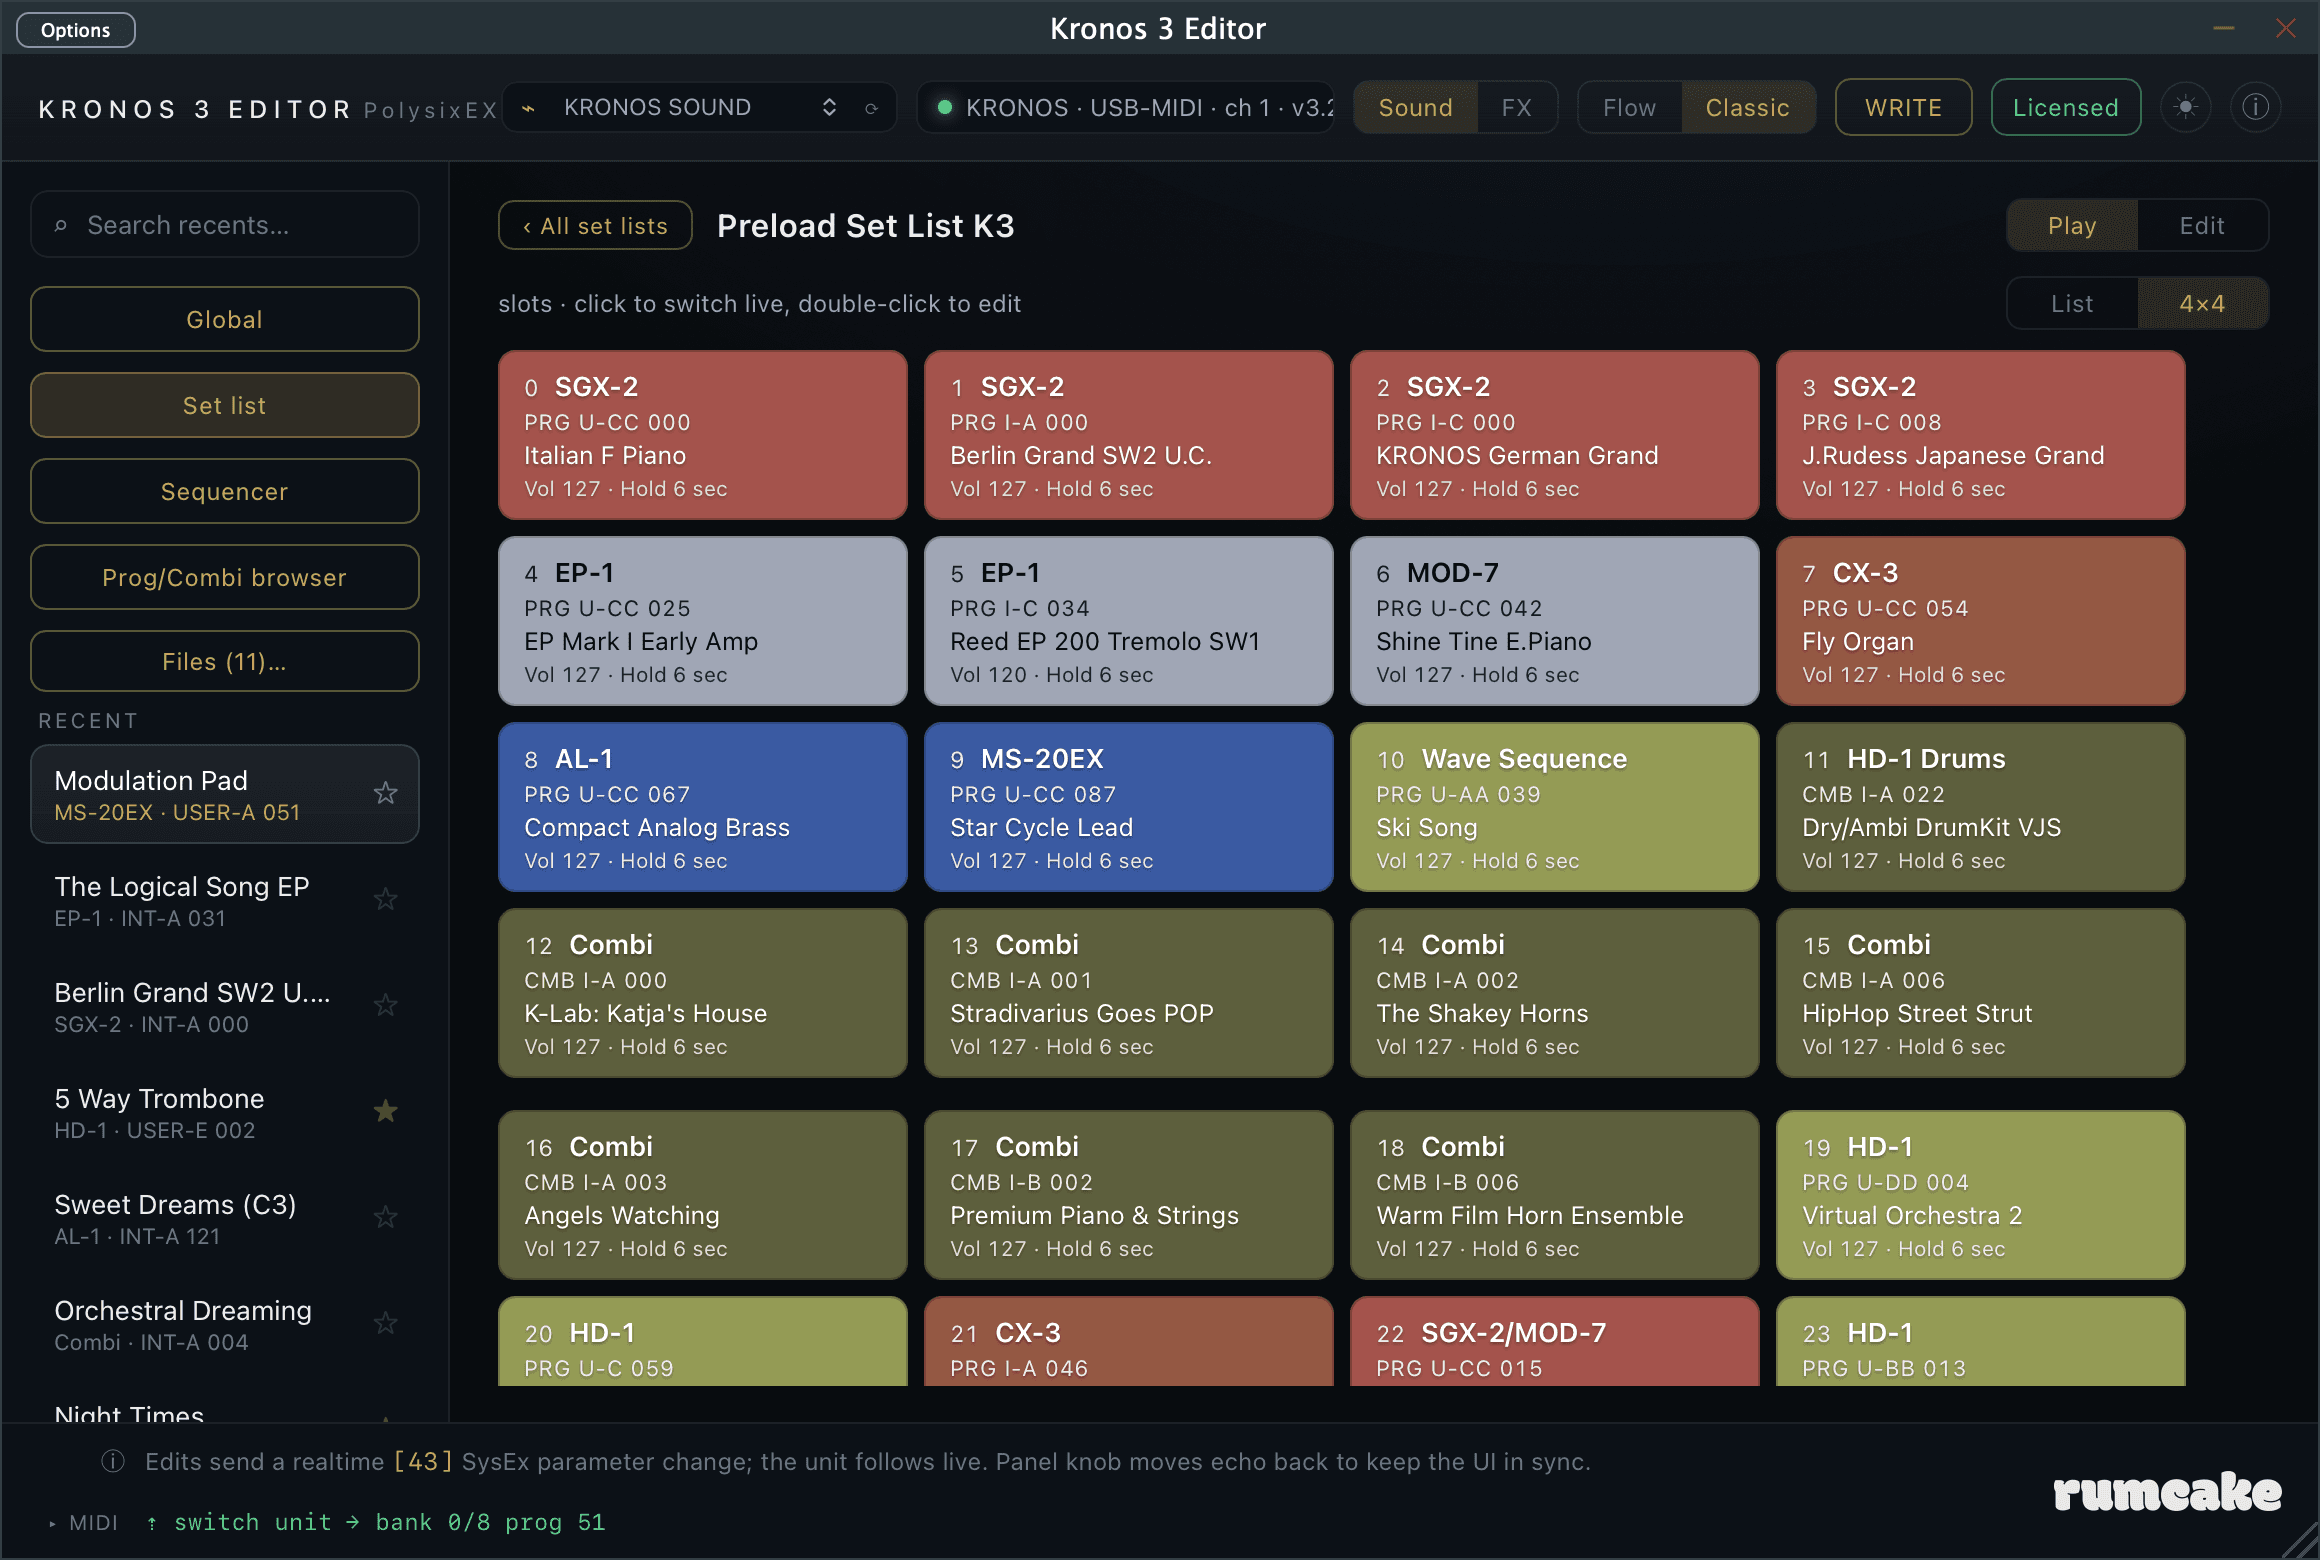This screenshot has height=1560, width=2320.
Task: Open the KRONOS USB-MIDI connection status
Action: click(x=1126, y=107)
